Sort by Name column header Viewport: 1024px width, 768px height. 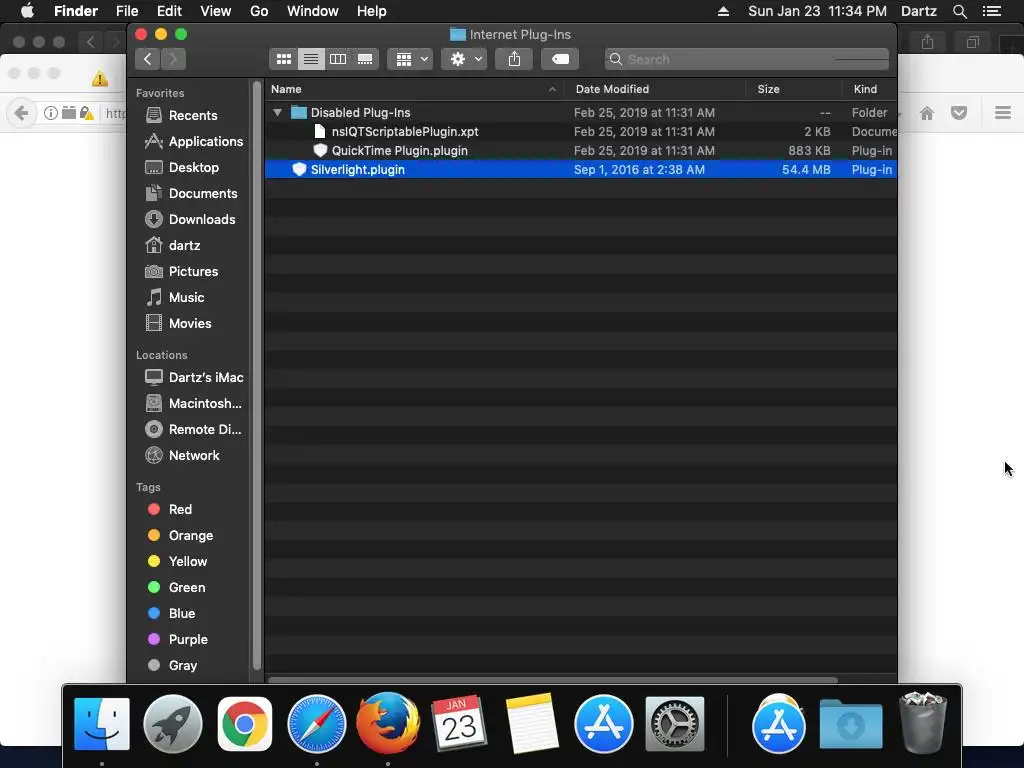coord(415,89)
